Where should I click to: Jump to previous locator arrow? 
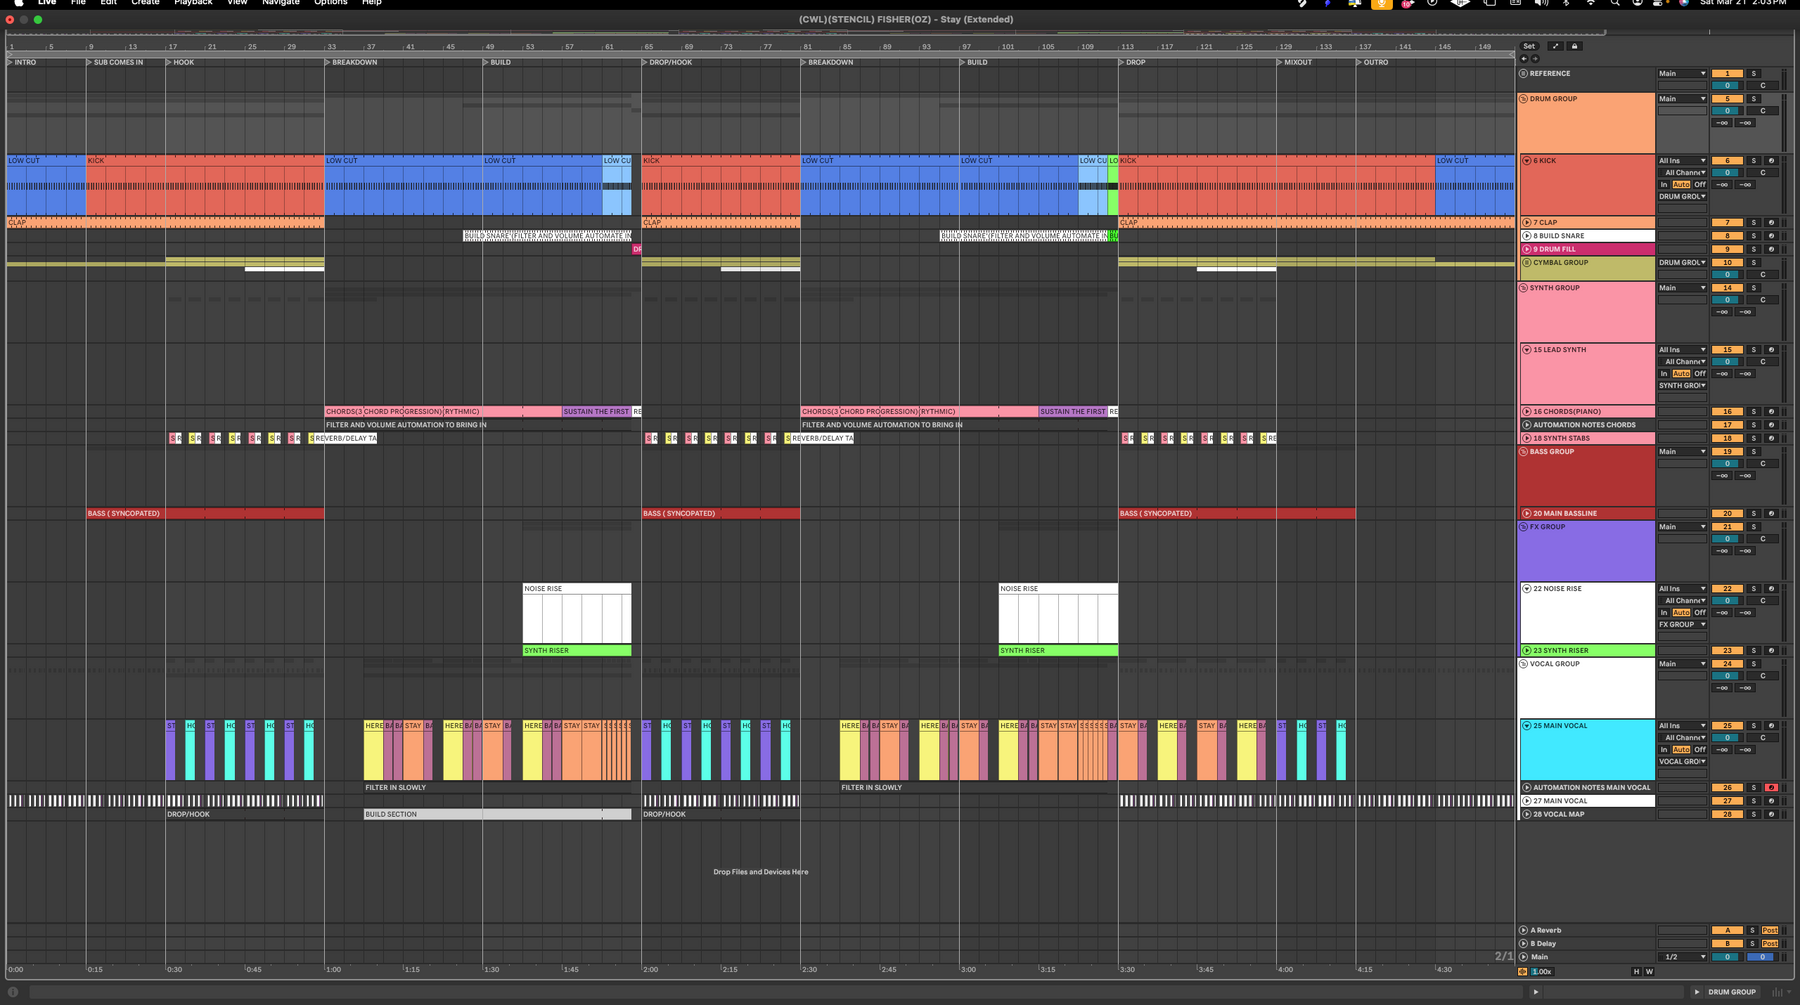pyautogui.click(x=1524, y=59)
